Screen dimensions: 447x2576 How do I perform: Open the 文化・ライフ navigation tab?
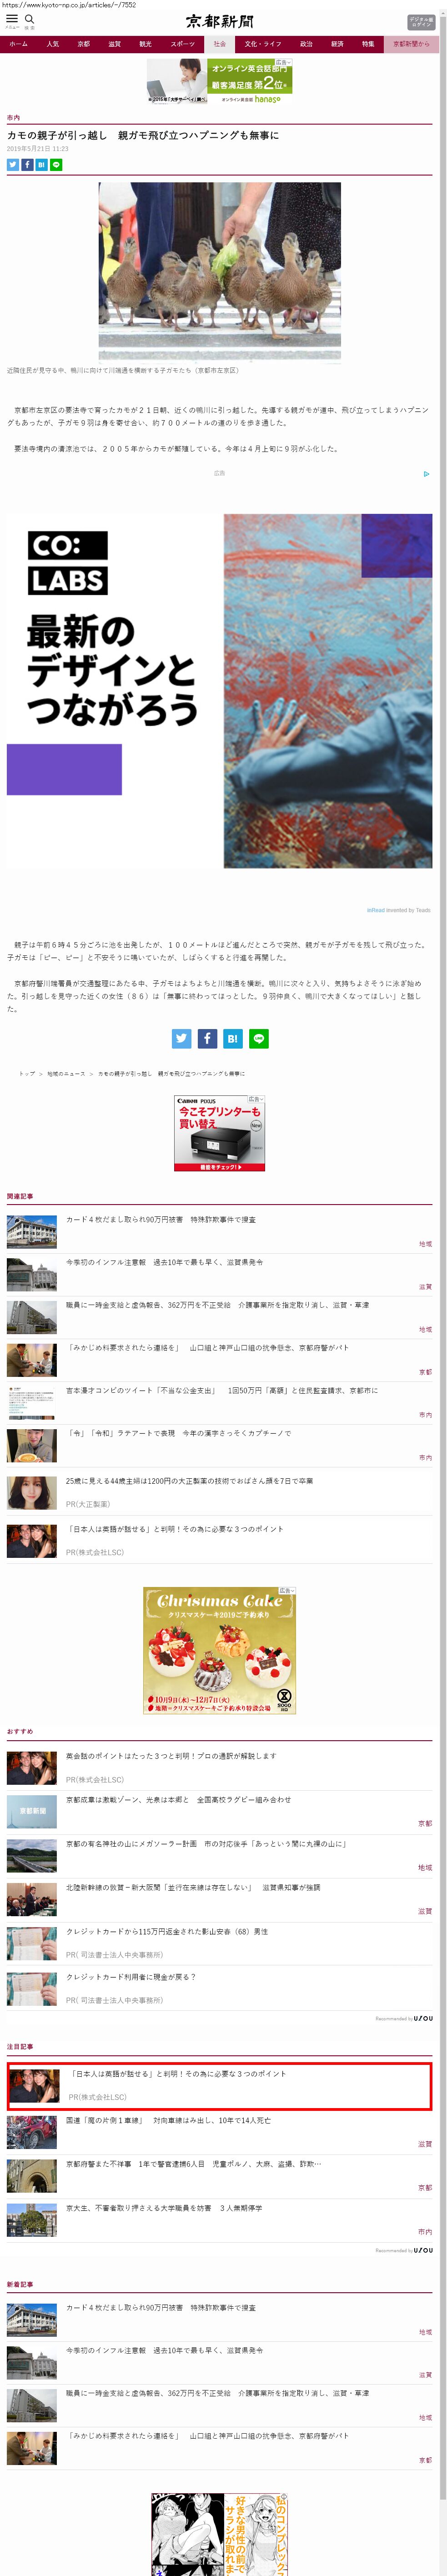point(263,44)
